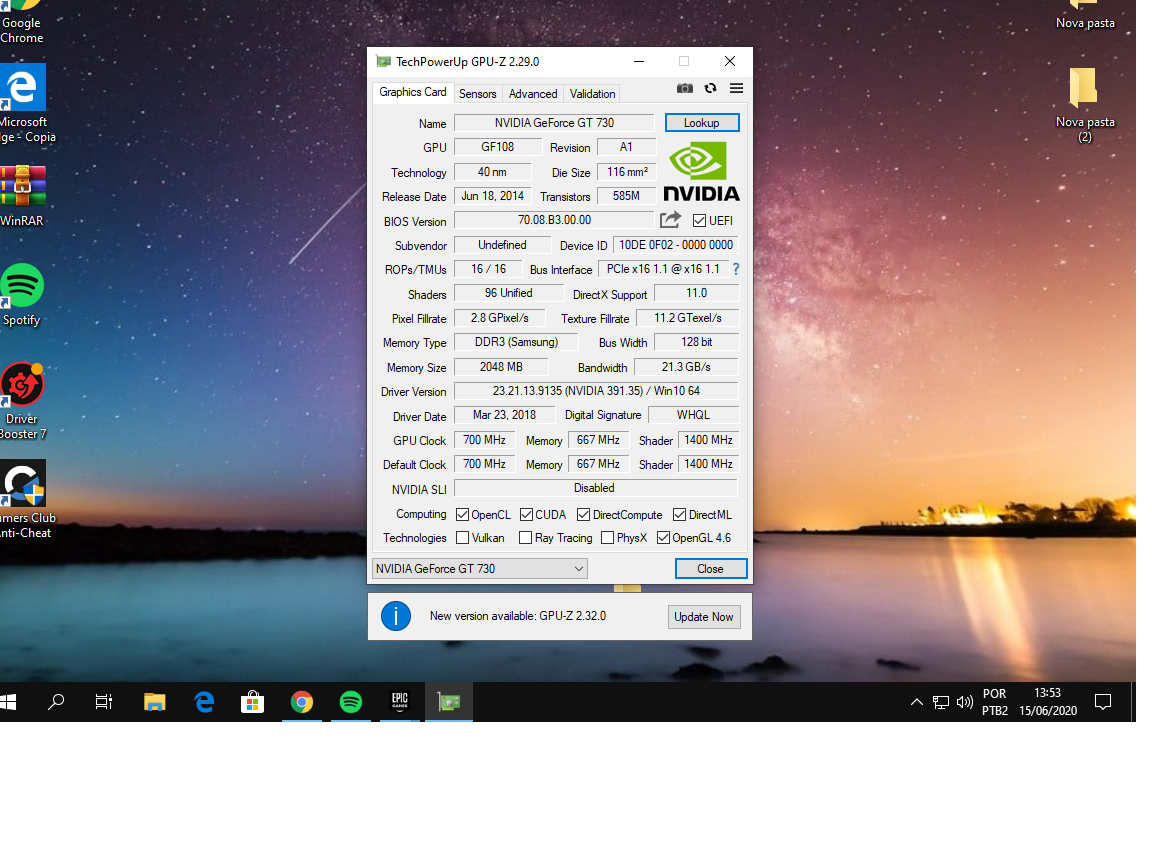
Task: Open network status in system tray
Action: click(x=941, y=702)
